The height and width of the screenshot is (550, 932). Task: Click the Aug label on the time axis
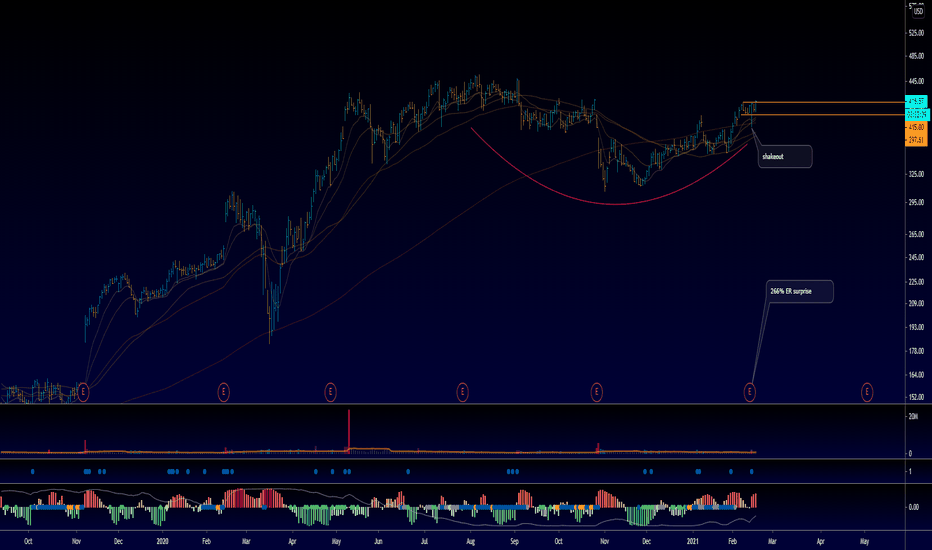[471, 541]
